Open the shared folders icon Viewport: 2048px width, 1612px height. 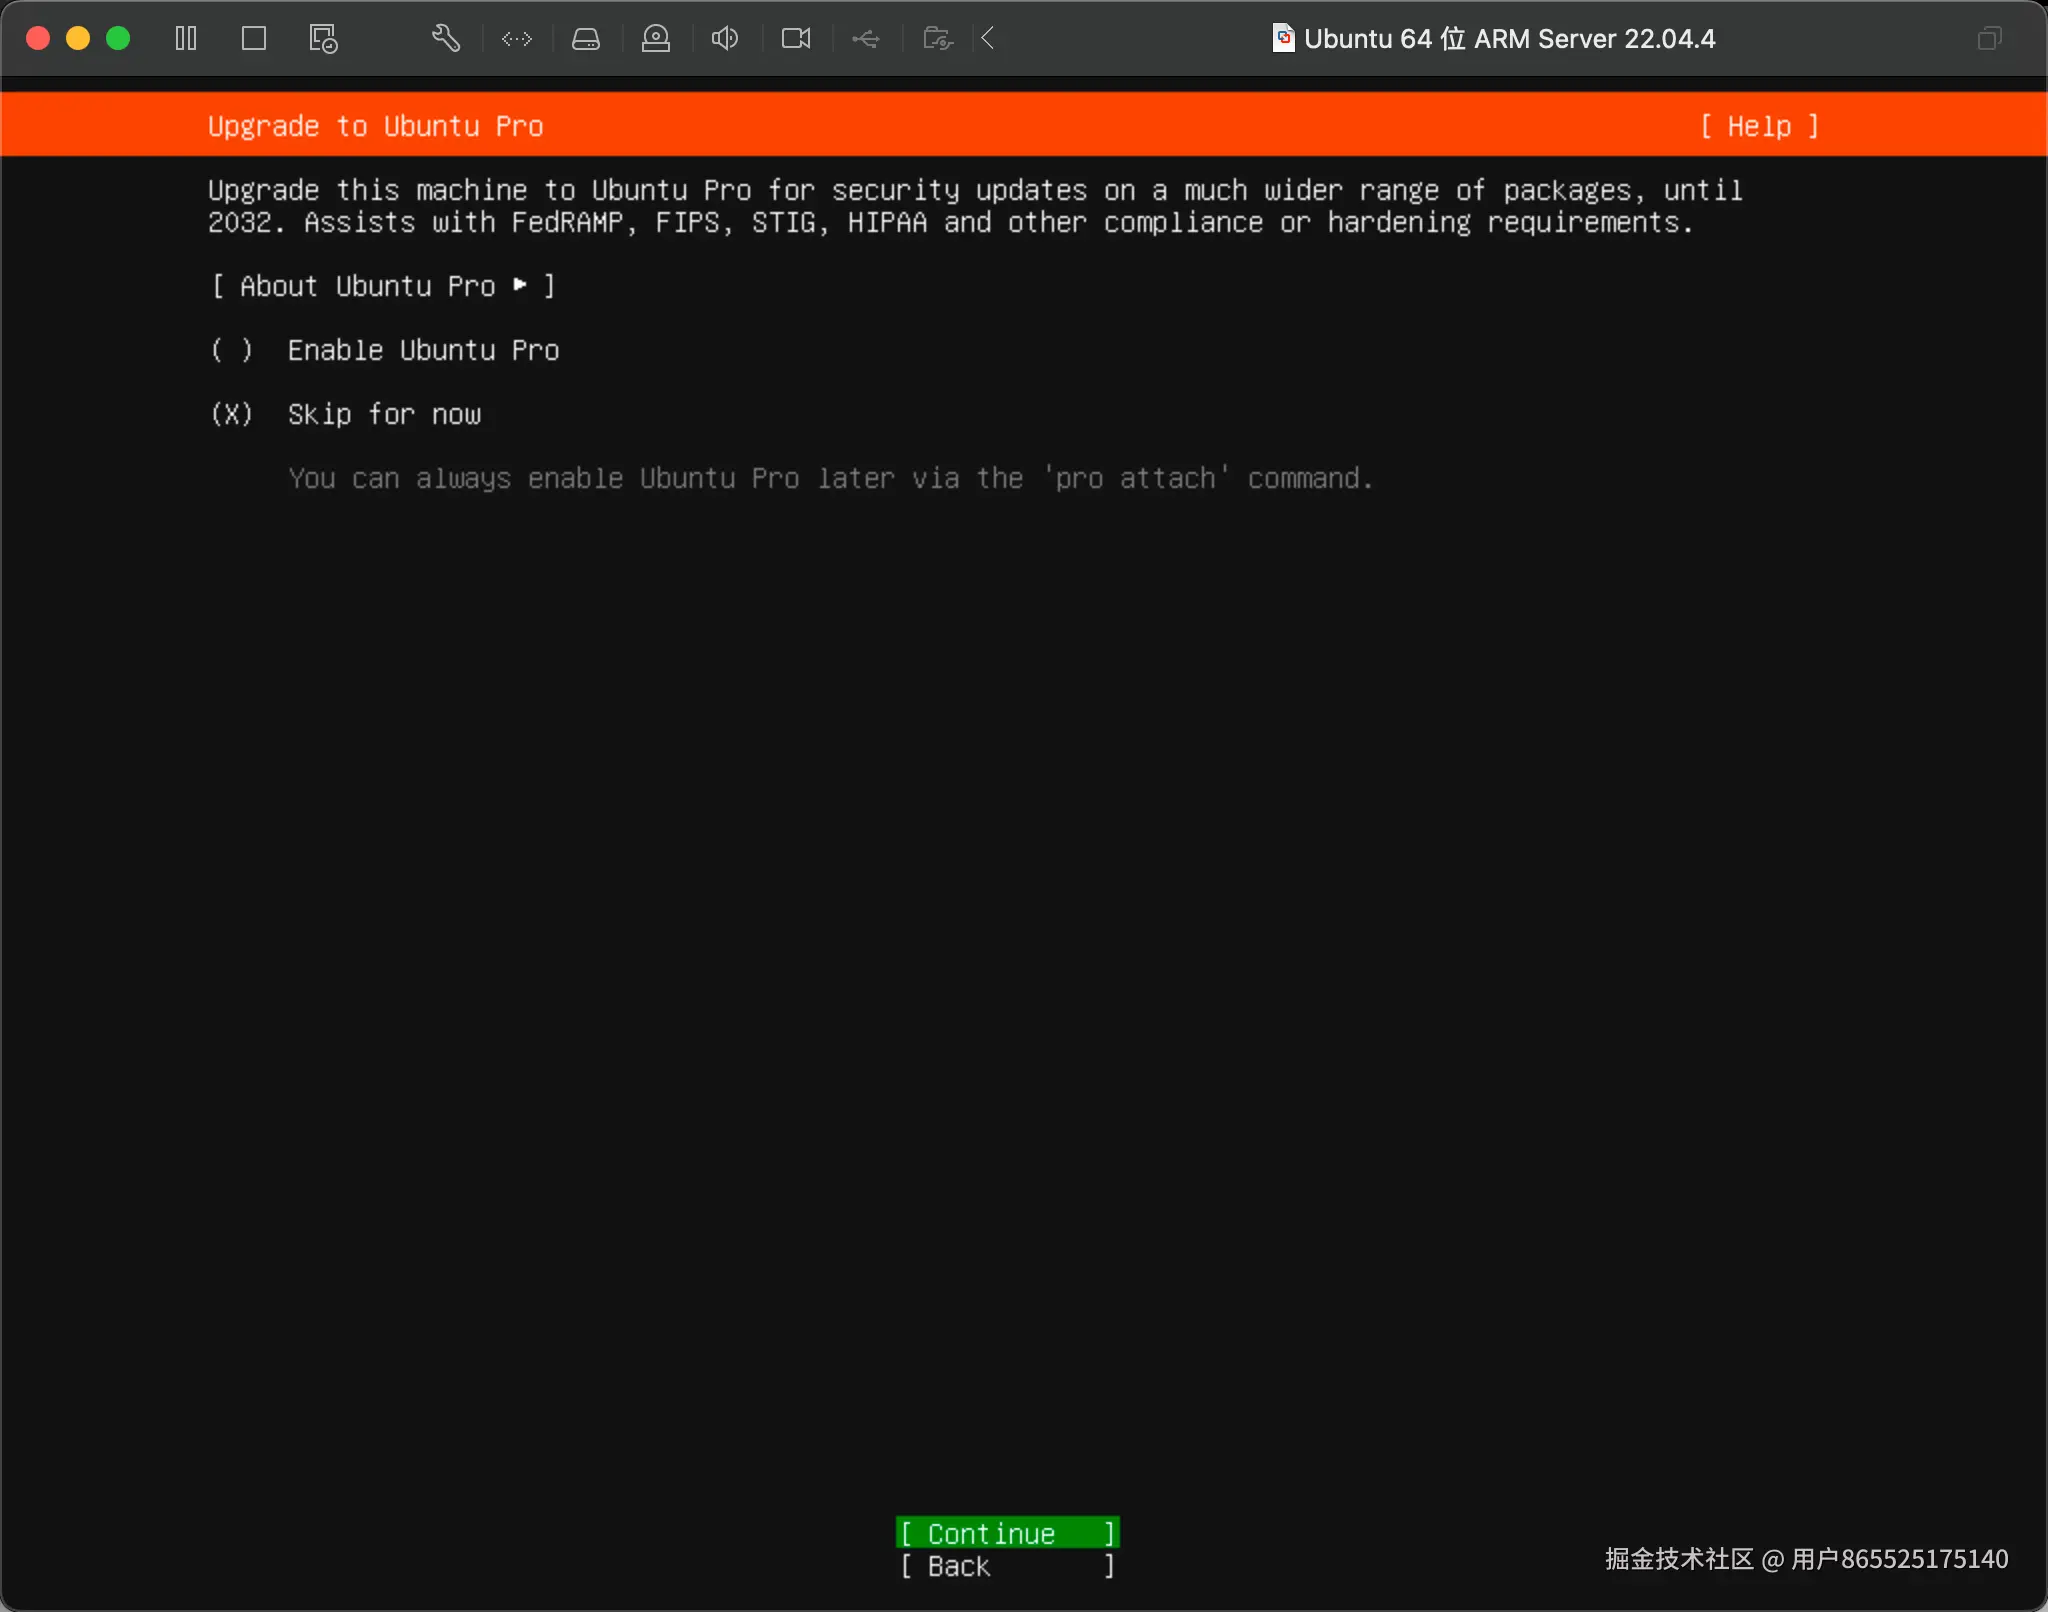[x=937, y=39]
